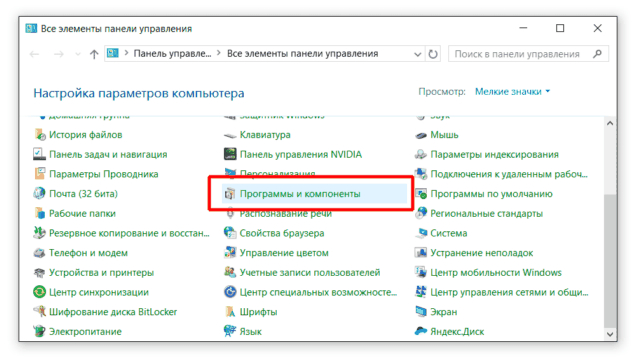This screenshot has width=643, height=363.
Task: Open Учетные записи пользователей link
Action: click(x=310, y=272)
